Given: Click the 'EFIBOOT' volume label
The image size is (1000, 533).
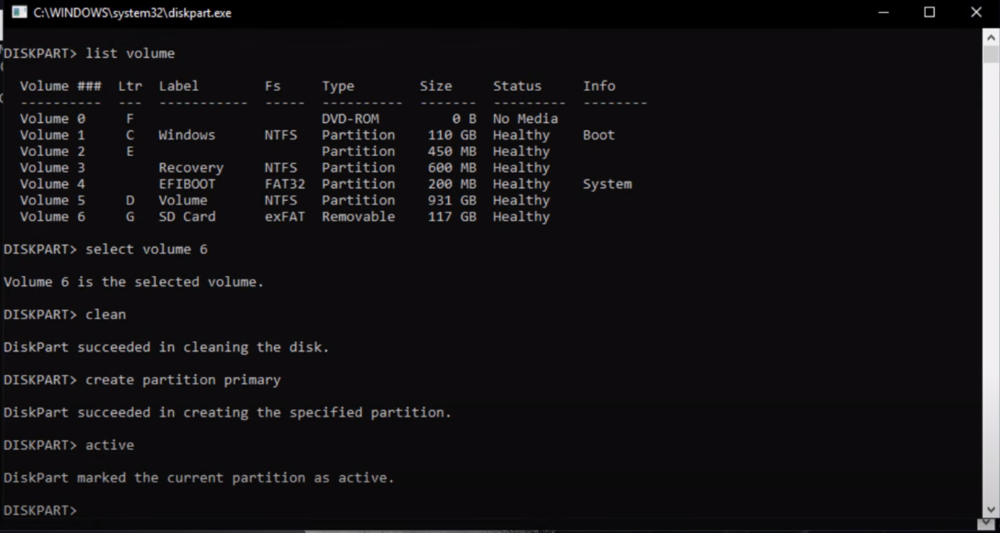Looking at the screenshot, I should (187, 184).
